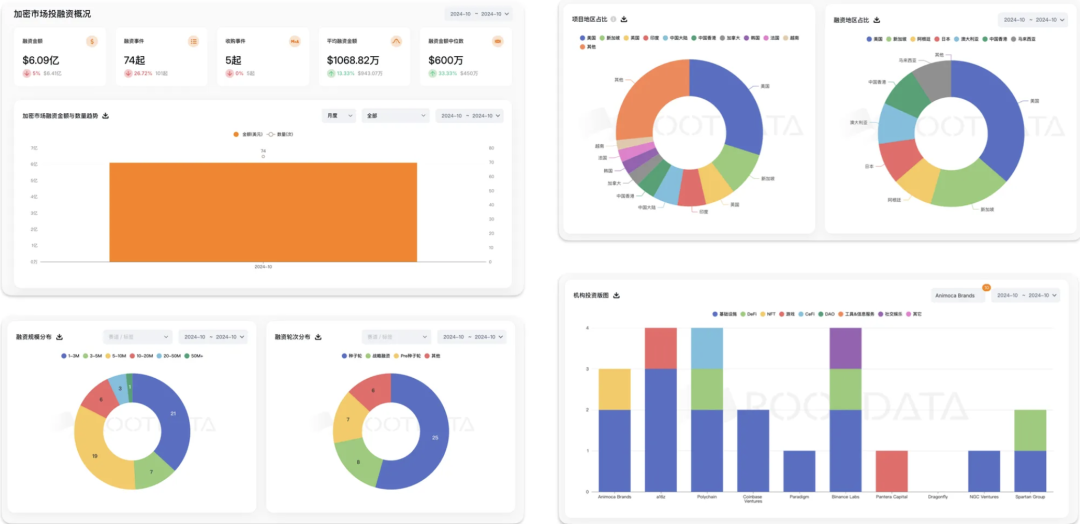Open track/tag dropdown in 融资轮次分布
1080x524 pixels.
(396, 337)
